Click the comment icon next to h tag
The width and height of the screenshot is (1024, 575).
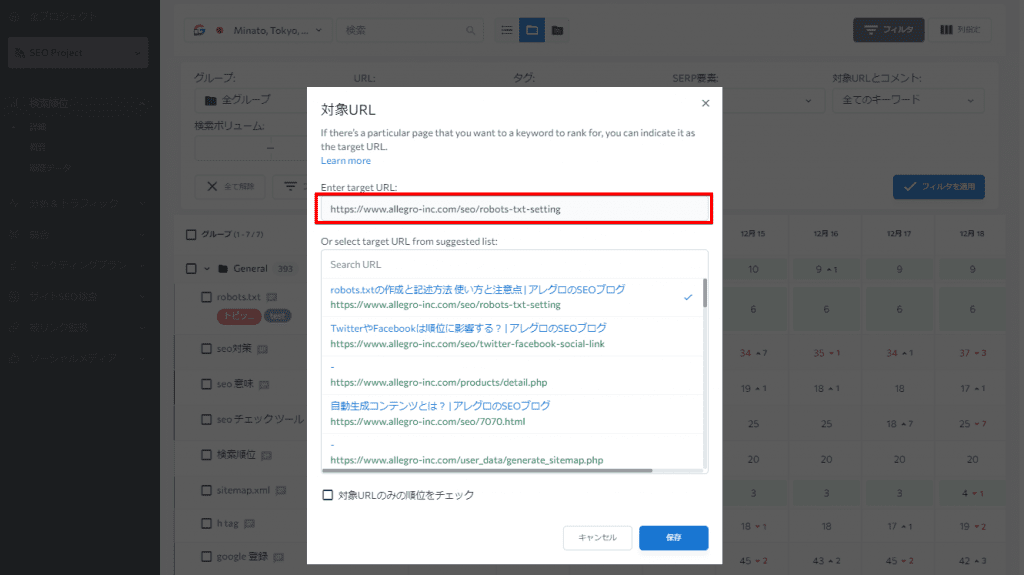[249, 524]
